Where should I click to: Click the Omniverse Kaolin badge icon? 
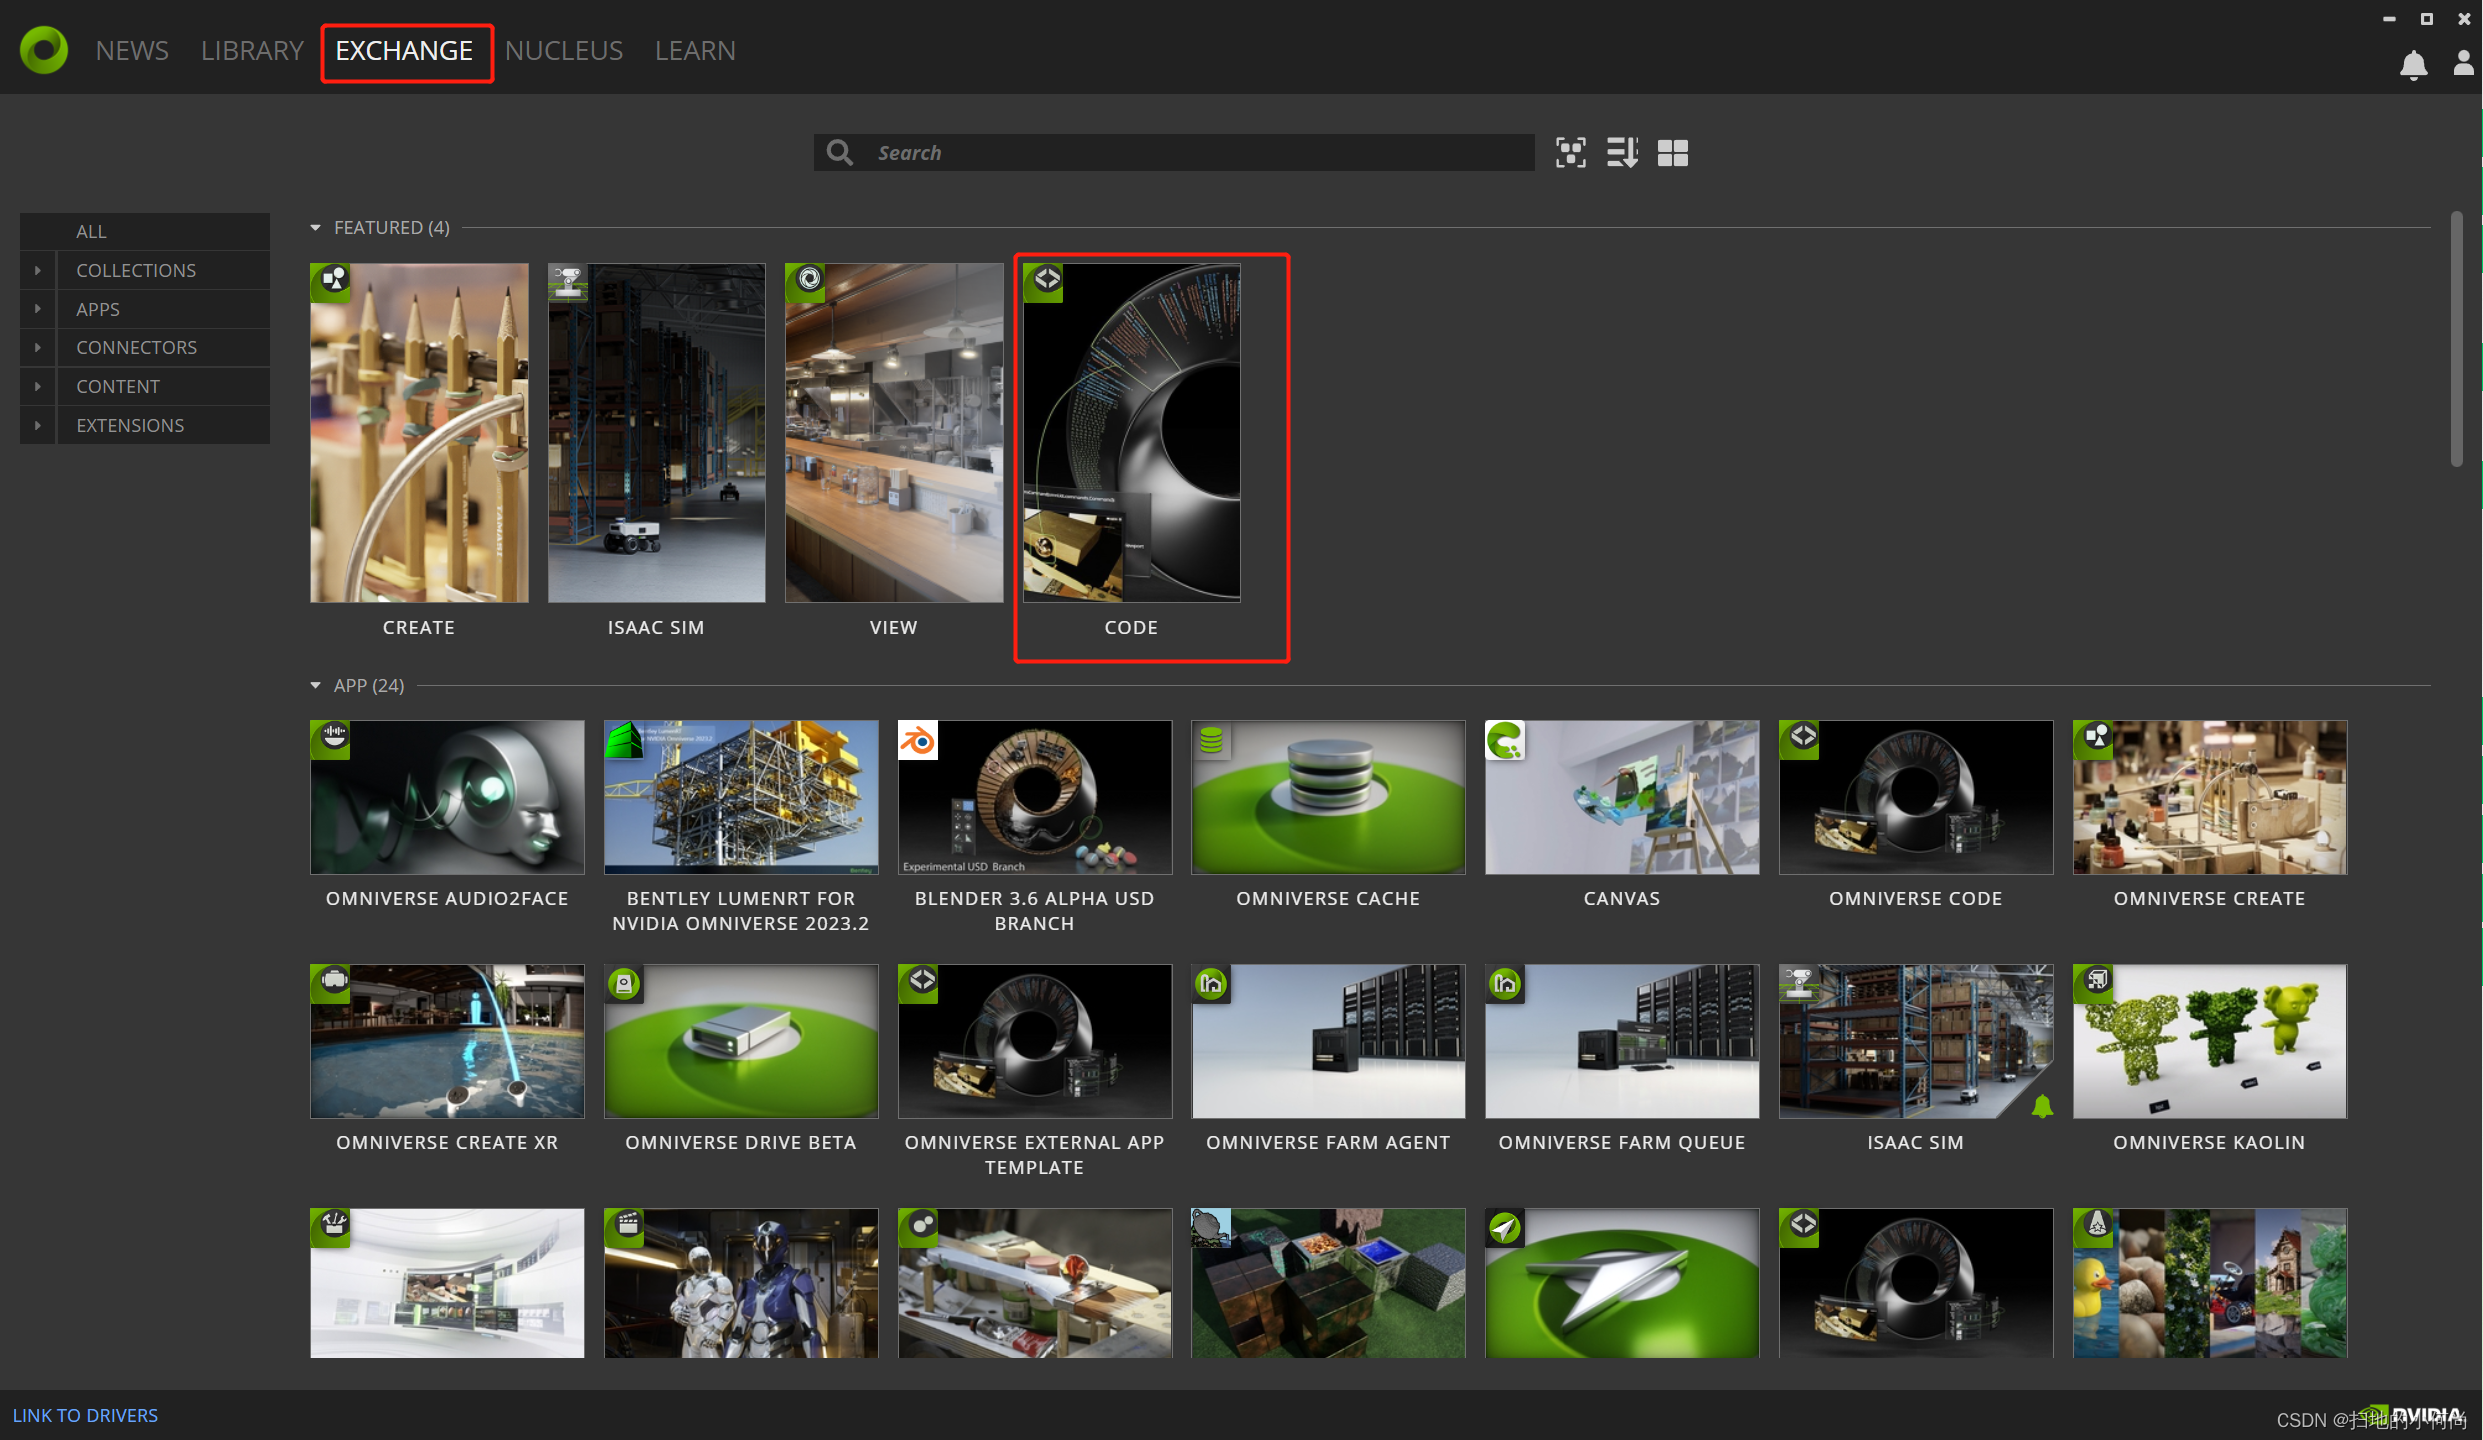(x=2094, y=983)
